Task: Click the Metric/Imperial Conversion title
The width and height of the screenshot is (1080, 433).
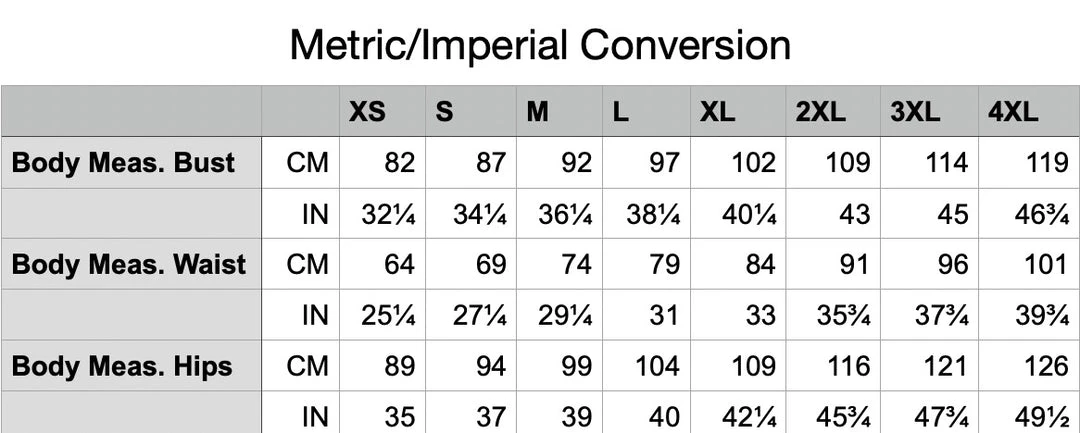Action: [540, 45]
